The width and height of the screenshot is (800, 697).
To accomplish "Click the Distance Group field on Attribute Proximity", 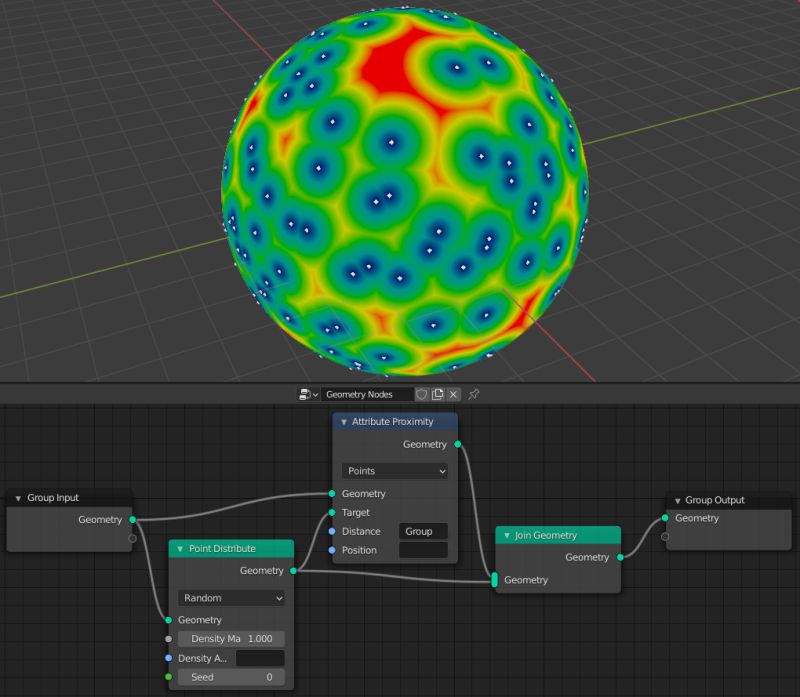I will click(423, 531).
